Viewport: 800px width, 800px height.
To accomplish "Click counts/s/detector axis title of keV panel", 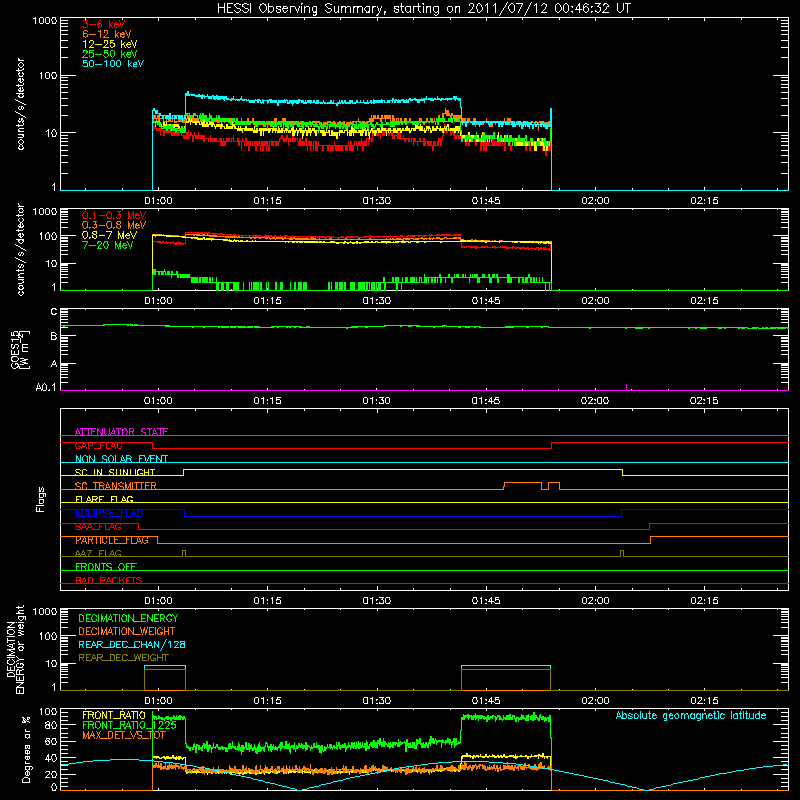I will click(20, 104).
